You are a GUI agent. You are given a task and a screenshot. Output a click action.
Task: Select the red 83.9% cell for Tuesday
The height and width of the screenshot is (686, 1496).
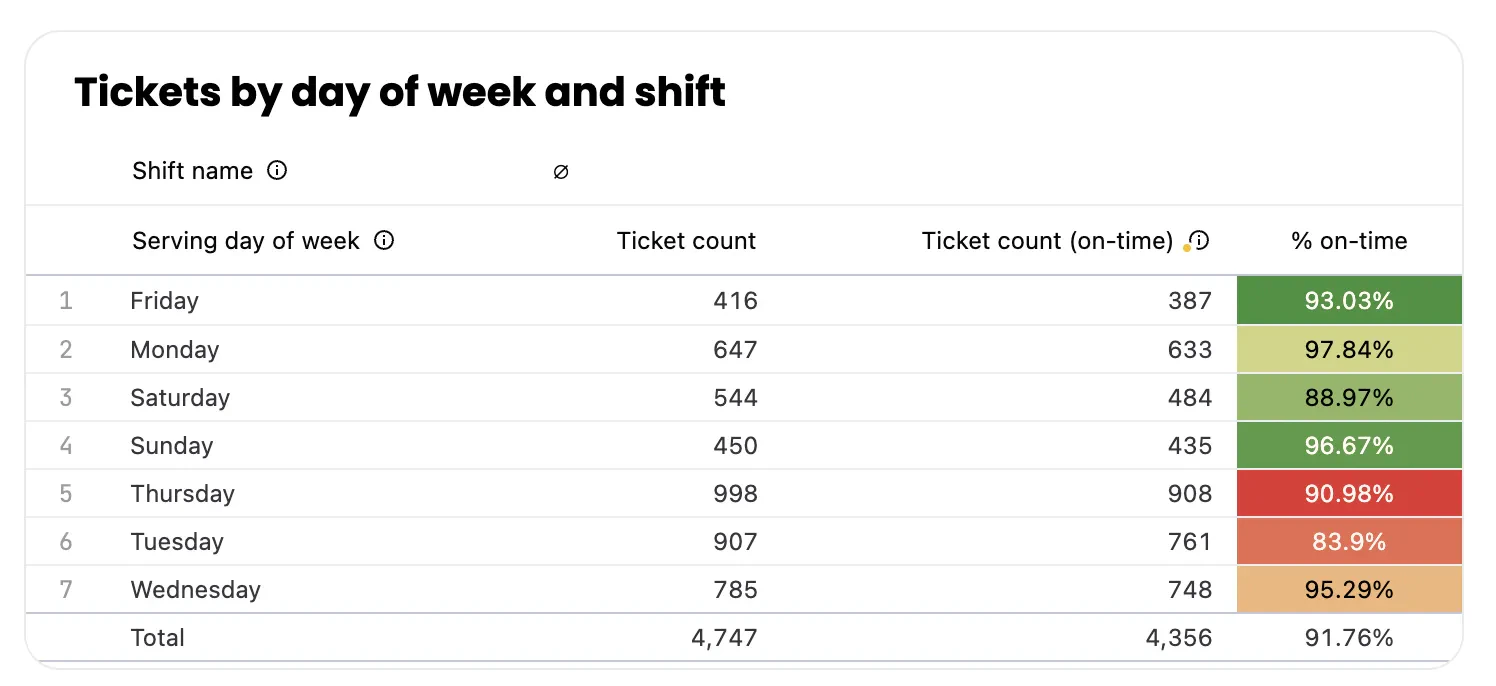coord(1348,541)
